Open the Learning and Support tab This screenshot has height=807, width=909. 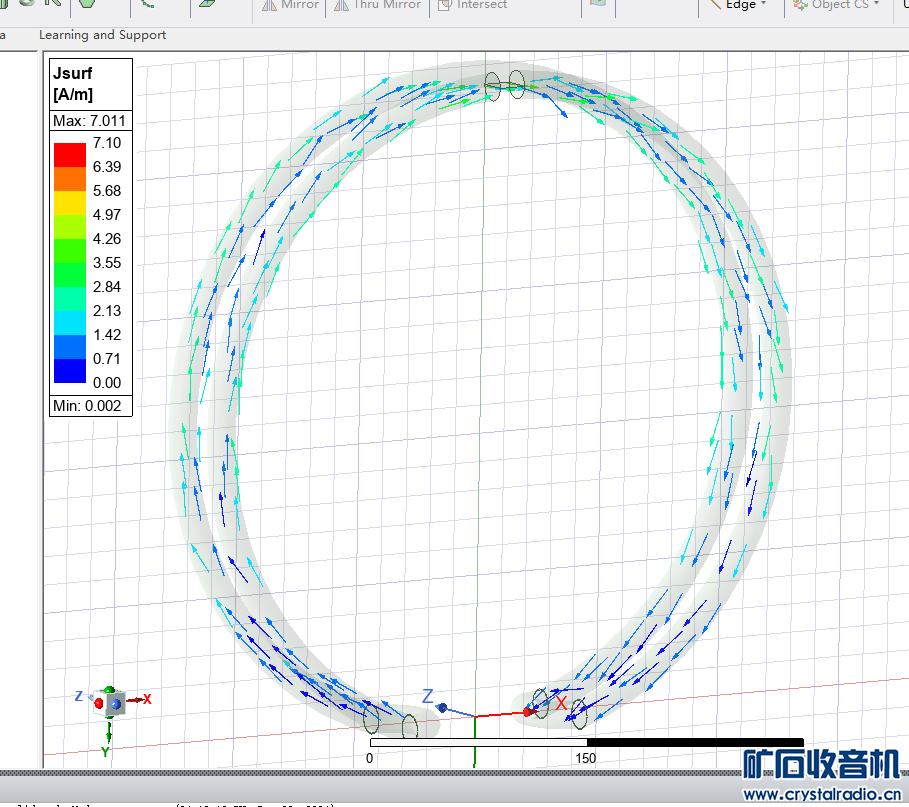[102, 35]
